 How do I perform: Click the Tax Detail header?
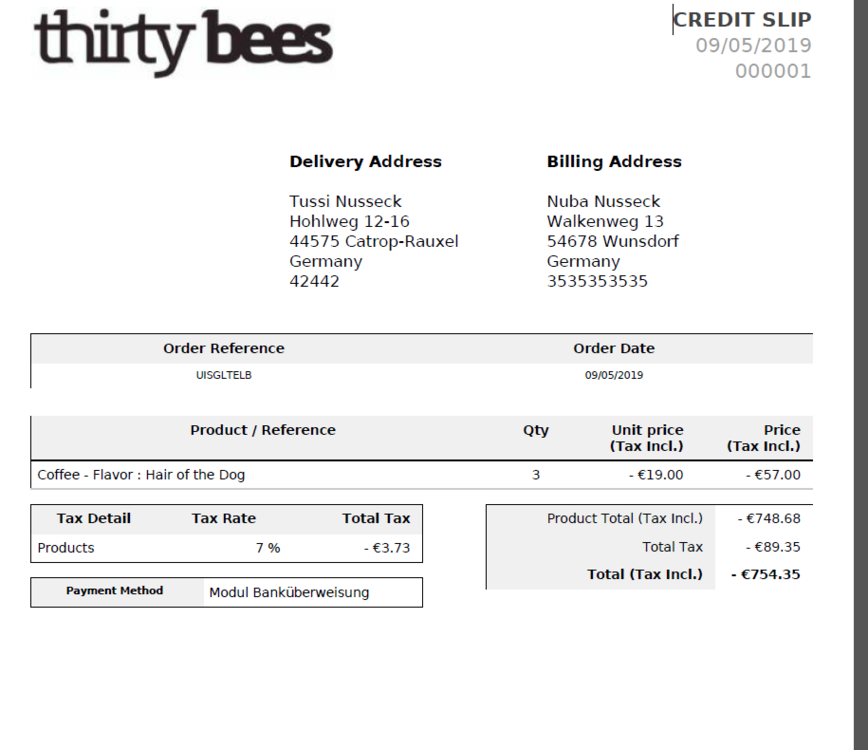(x=94, y=518)
